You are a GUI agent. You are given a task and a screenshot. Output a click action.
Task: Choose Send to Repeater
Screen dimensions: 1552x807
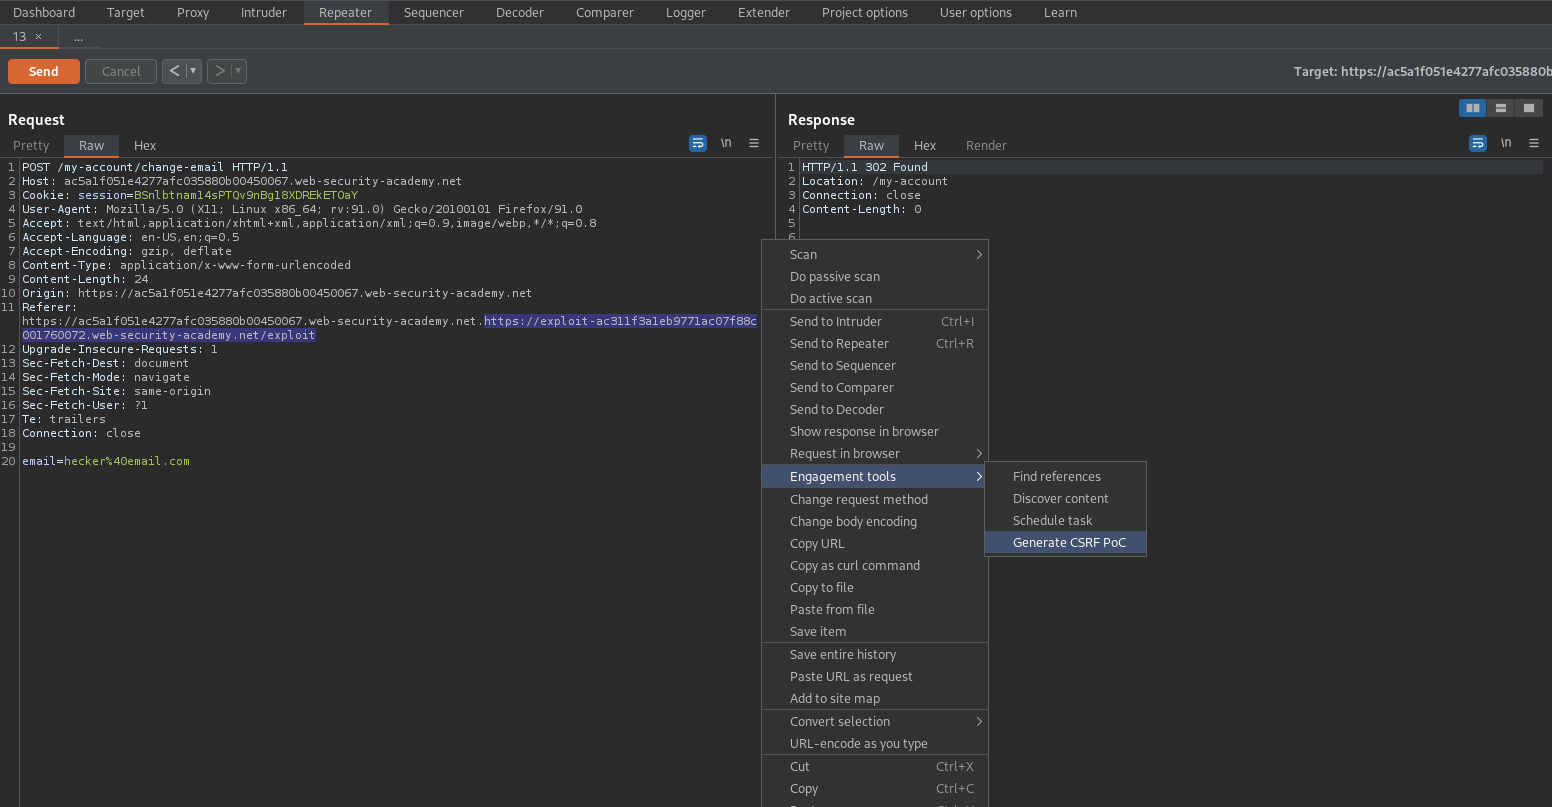click(x=874, y=344)
